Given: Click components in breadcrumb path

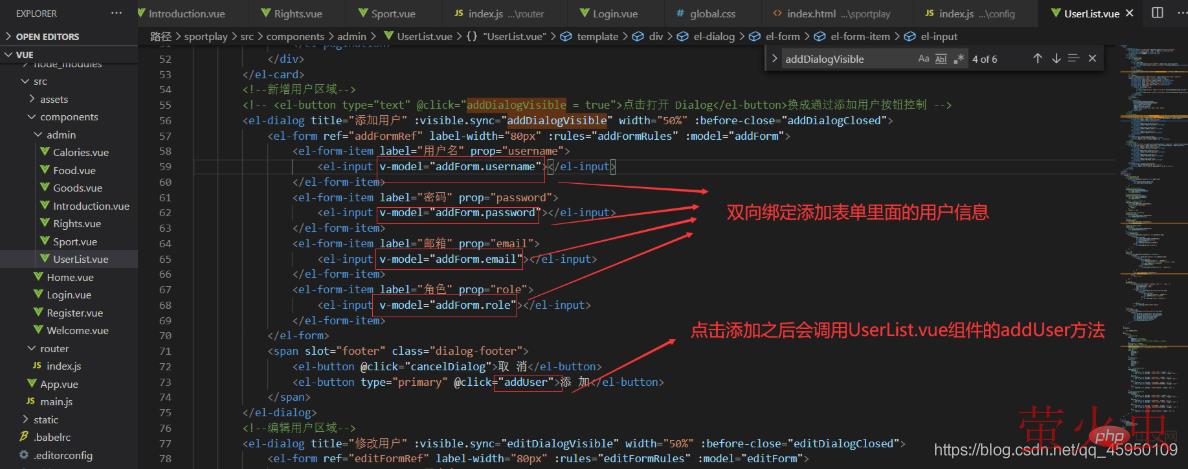Looking at the screenshot, I should (295, 36).
